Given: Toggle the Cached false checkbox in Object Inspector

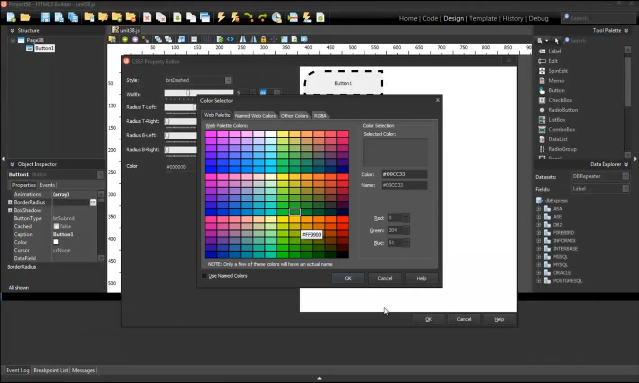Looking at the screenshot, I should (x=56, y=226).
